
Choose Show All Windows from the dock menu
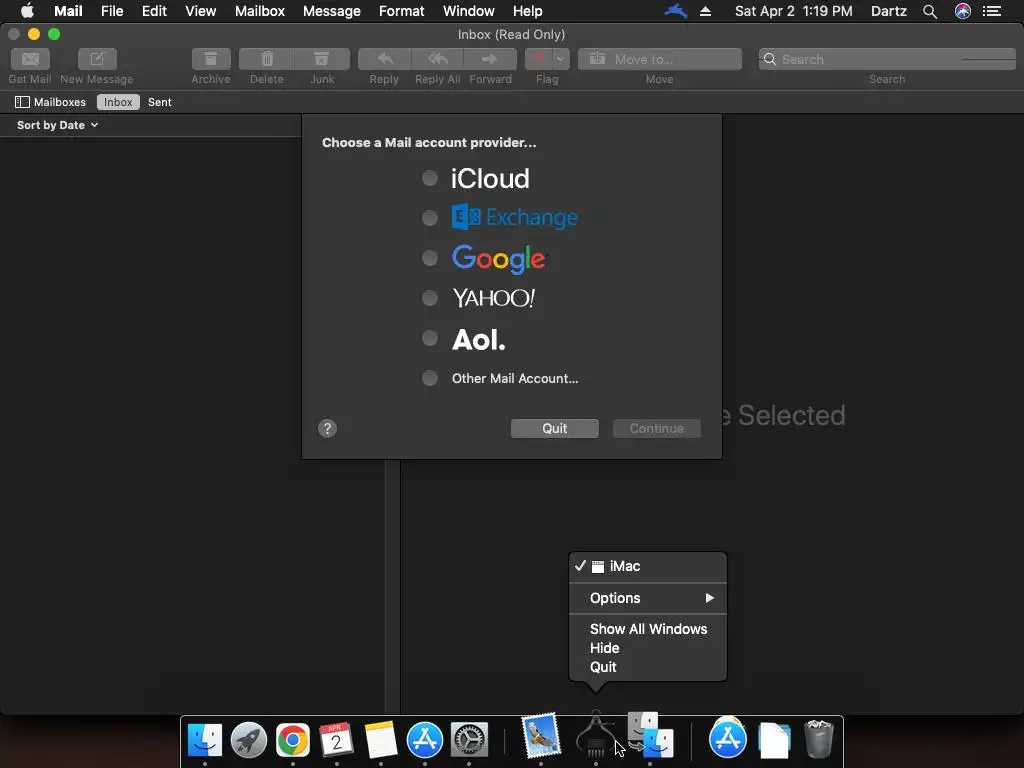coord(648,629)
